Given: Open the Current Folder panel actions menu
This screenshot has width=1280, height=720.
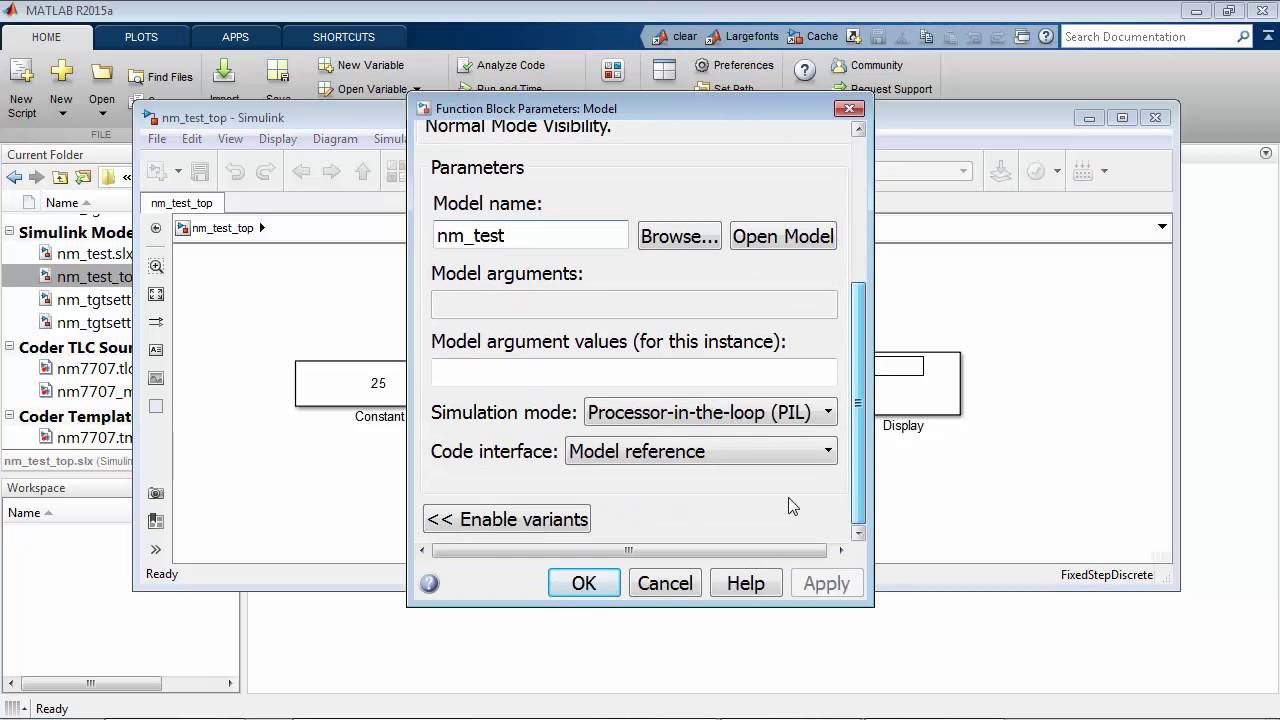Looking at the screenshot, I should pos(1266,154).
